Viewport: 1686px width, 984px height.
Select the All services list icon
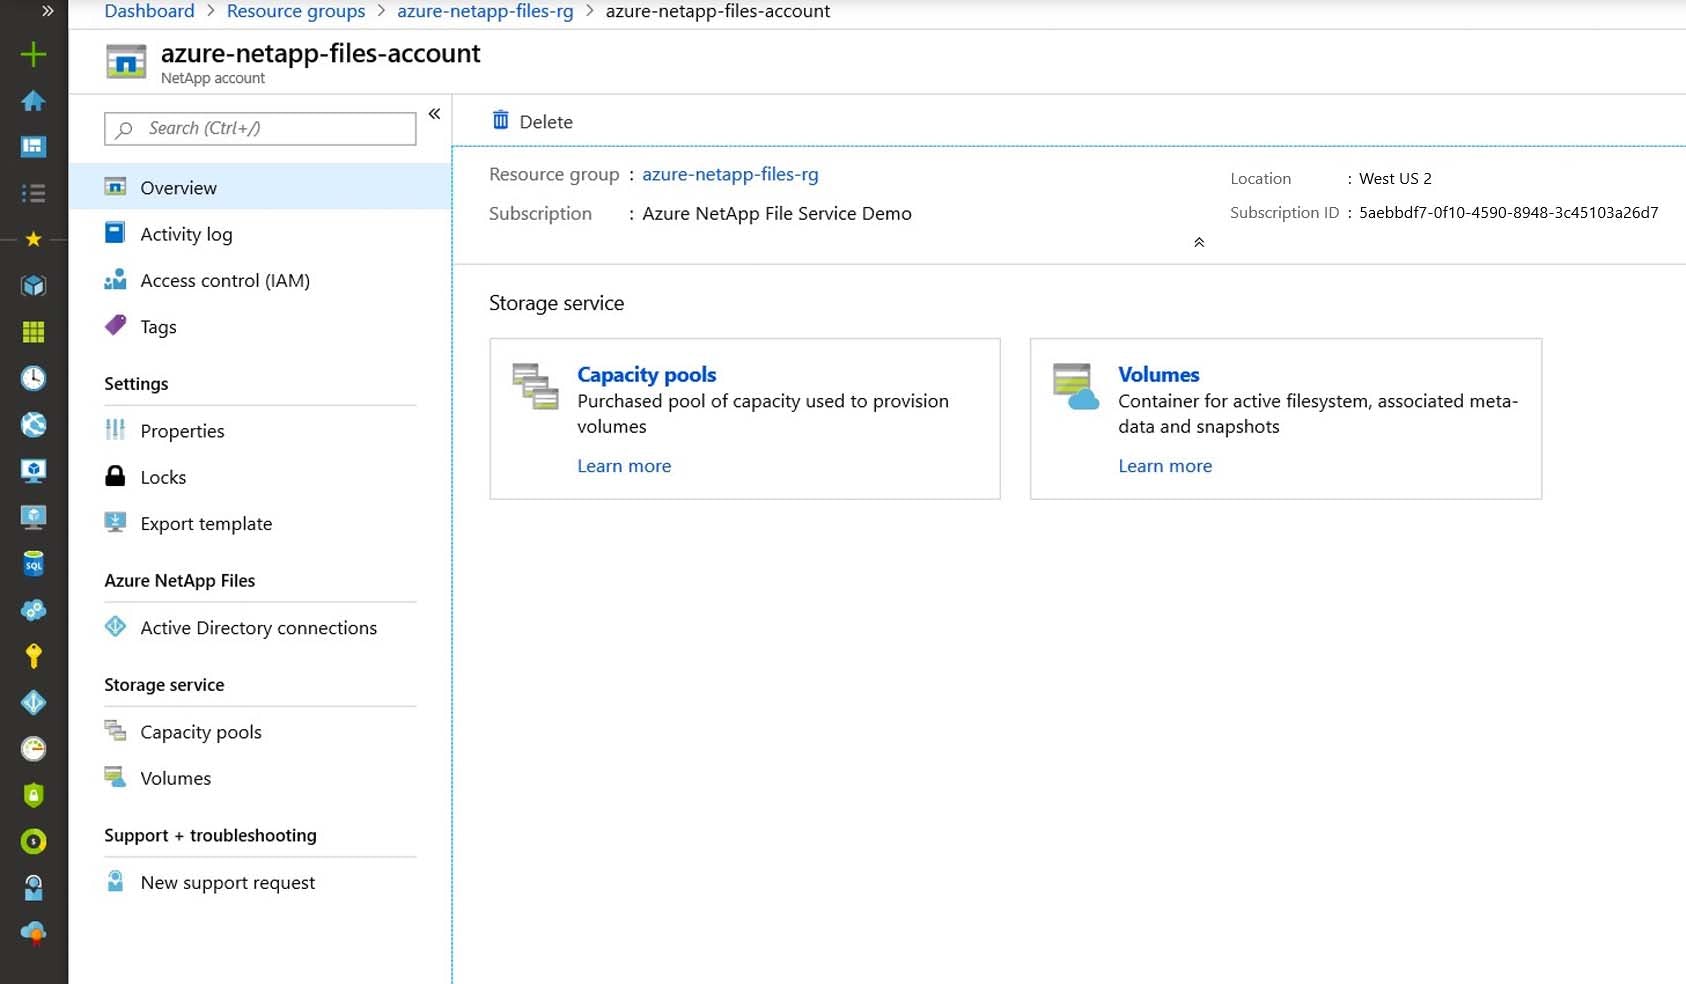(33, 192)
